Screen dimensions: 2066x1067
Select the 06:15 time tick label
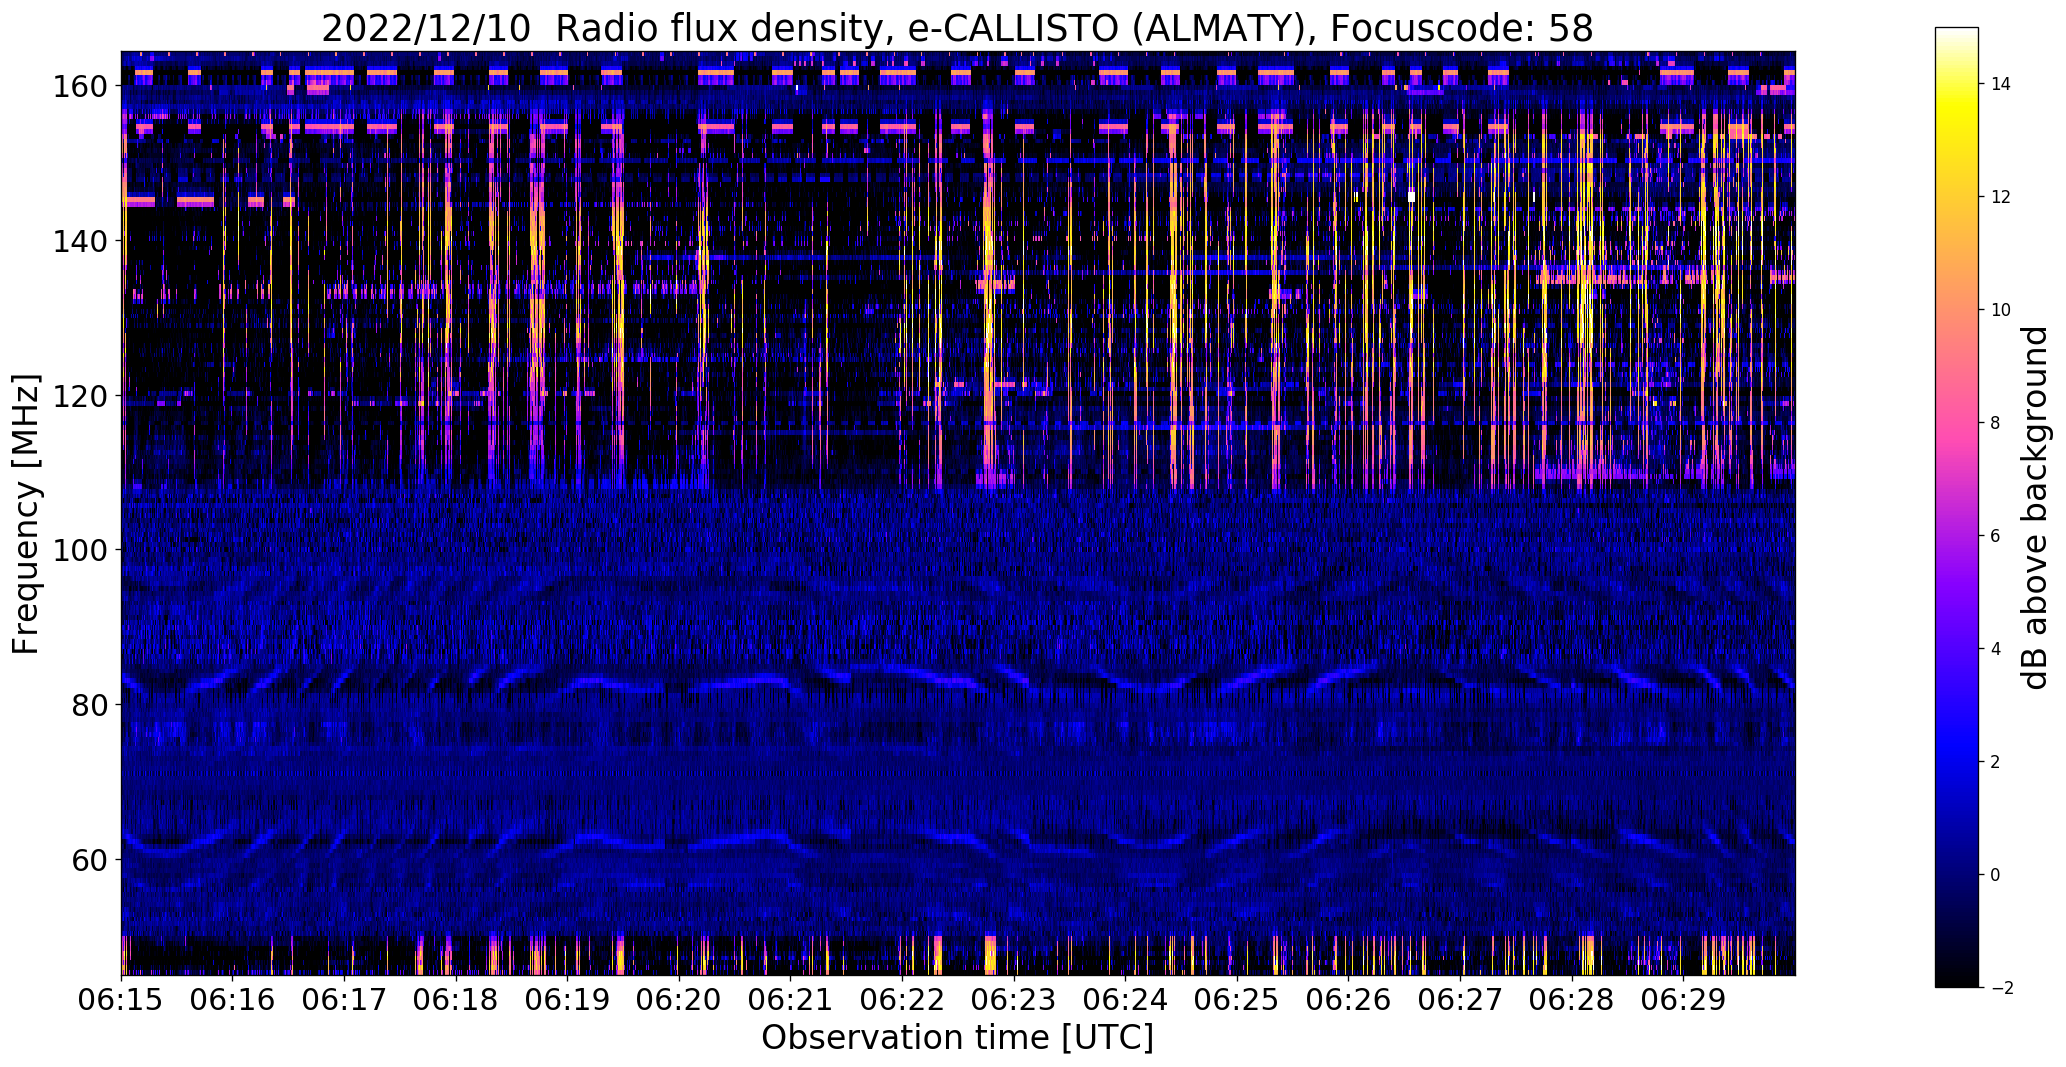[x=122, y=1000]
